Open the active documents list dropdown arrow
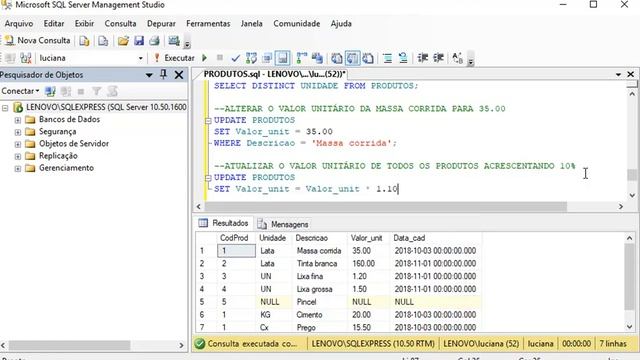The image size is (640, 360). 618,74
